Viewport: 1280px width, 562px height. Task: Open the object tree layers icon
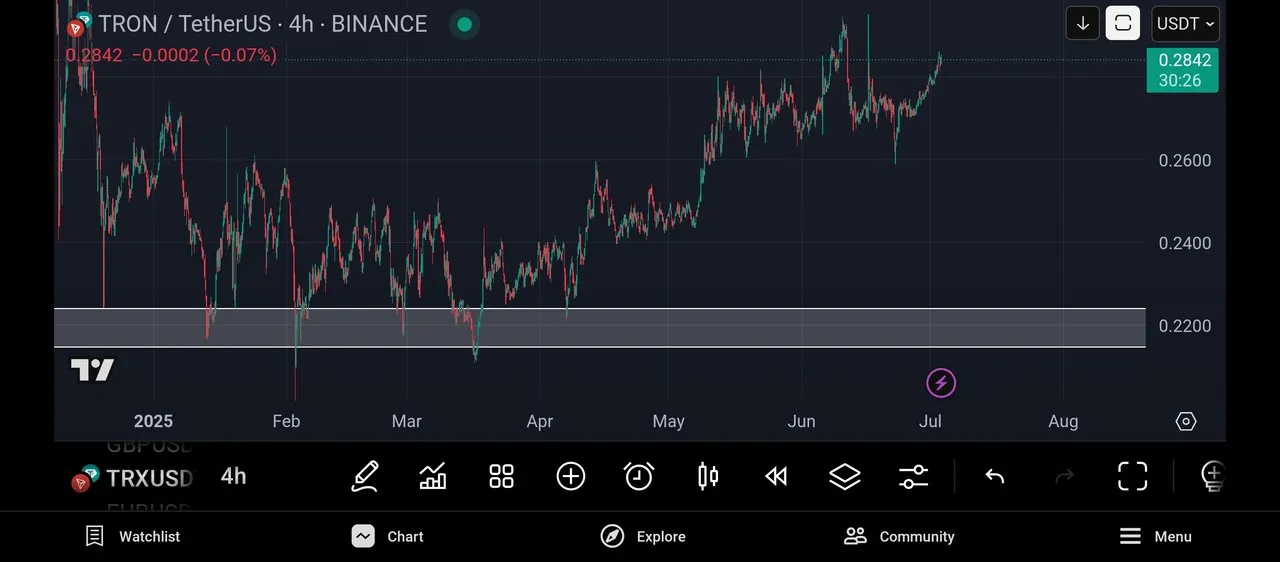pyautogui.click(x=845, y=476)
